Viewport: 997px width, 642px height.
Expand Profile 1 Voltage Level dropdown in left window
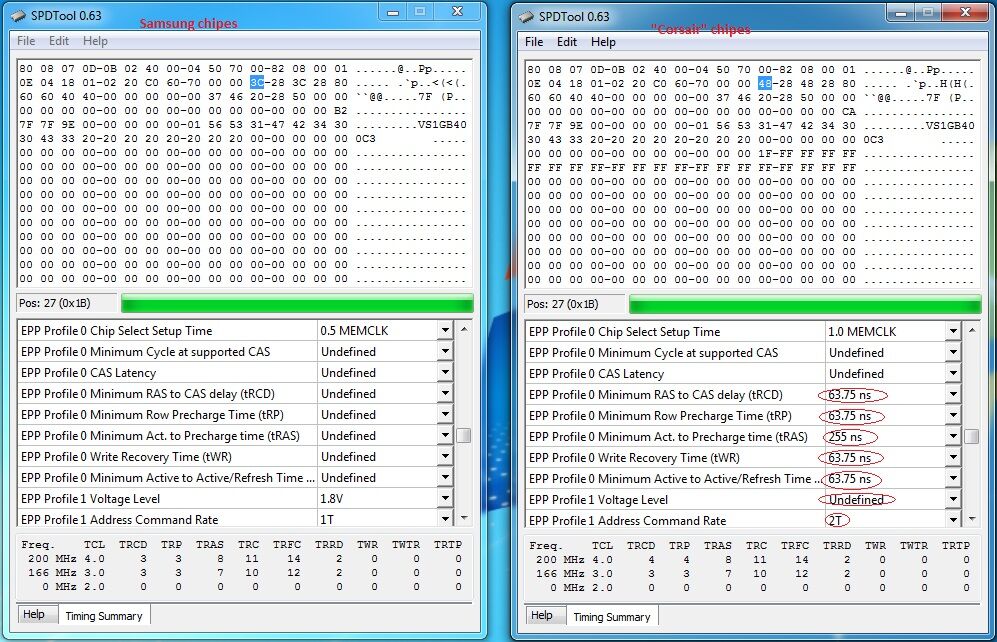[445, 498]
